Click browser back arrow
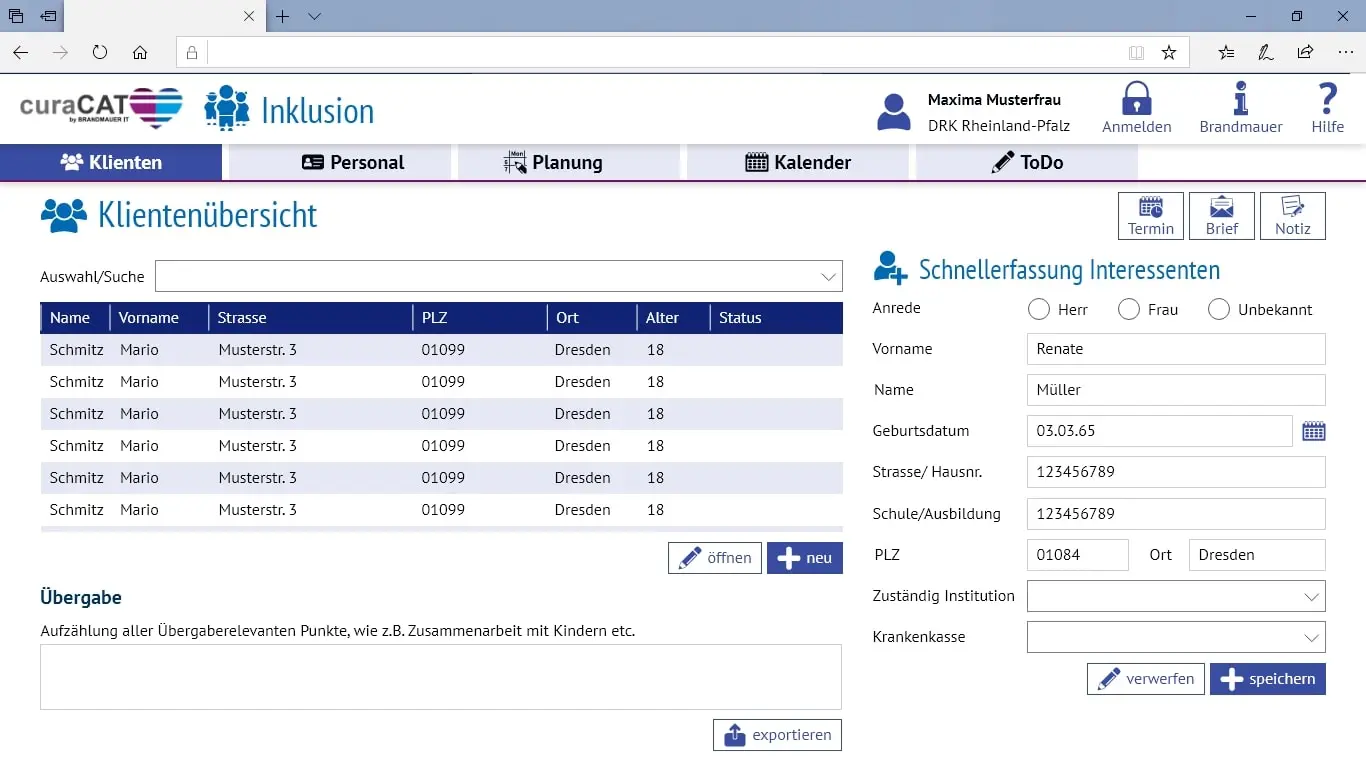The width and height of the screenshot is (1366, 766). pos(20,53)
